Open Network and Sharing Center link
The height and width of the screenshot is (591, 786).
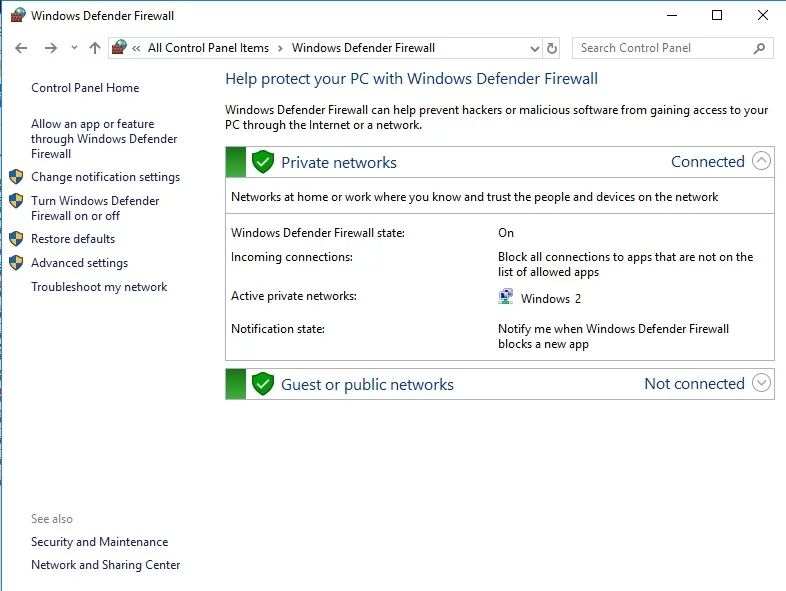[105, 565]
